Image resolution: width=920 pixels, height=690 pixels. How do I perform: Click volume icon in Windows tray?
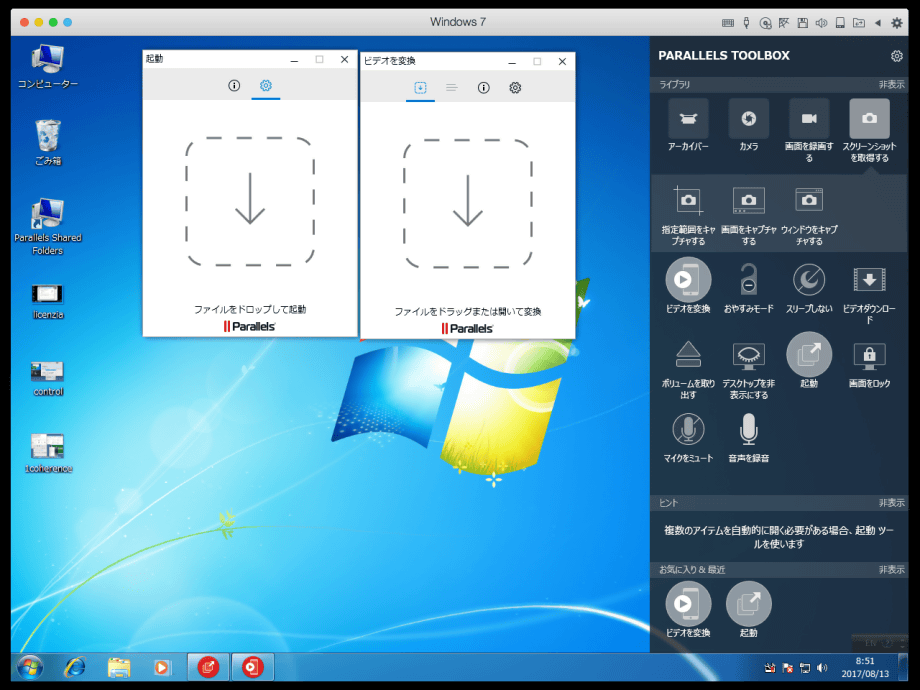822,668
